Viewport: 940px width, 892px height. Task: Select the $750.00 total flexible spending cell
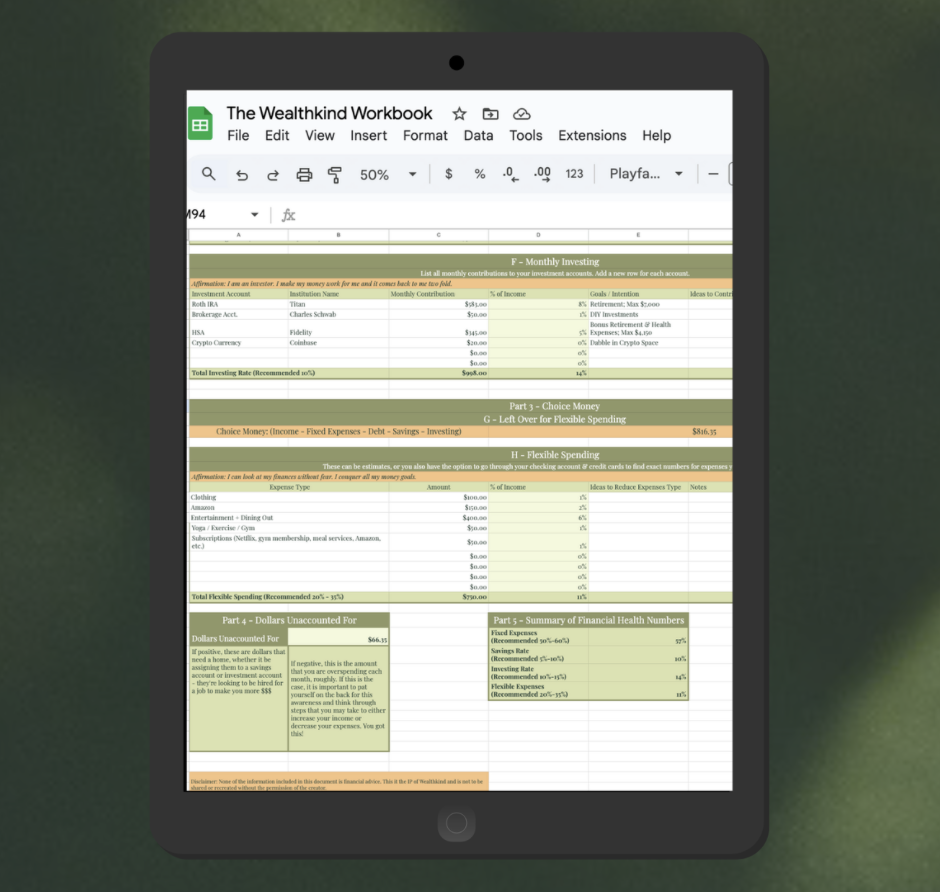pos(439,597)
